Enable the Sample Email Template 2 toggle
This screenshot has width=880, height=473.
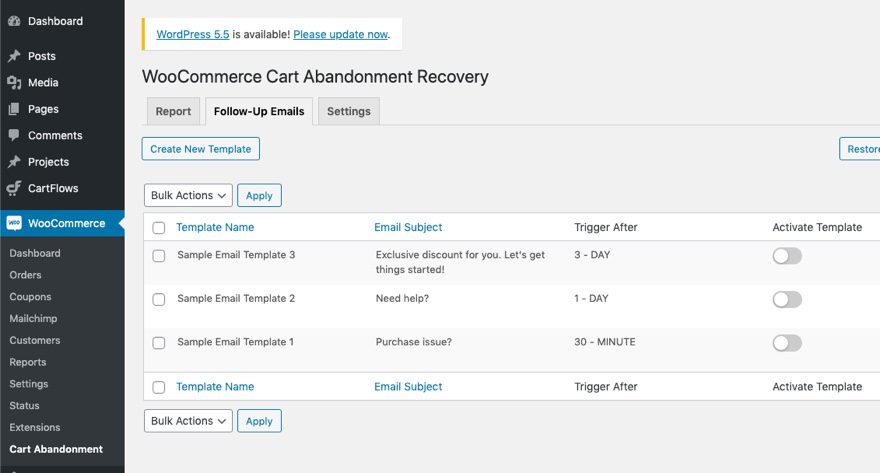click(x=787, y=299)
